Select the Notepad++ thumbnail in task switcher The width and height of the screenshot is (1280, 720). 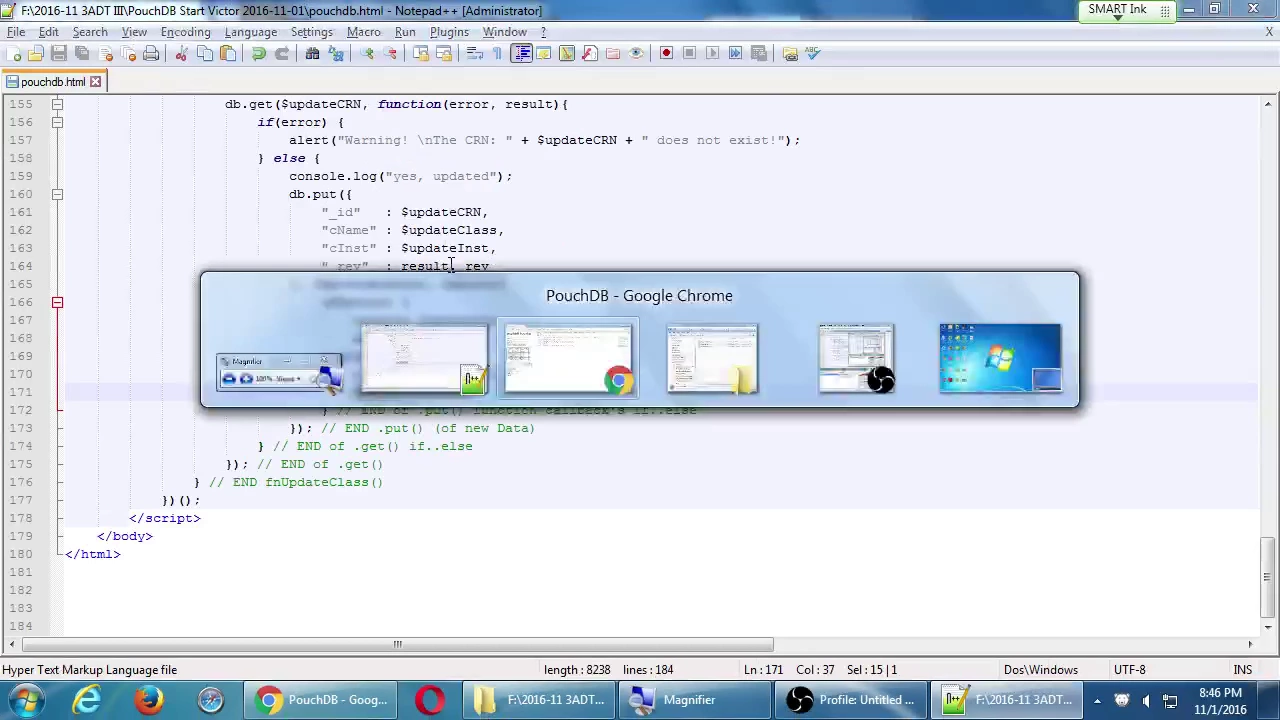[x=424, y=358]
